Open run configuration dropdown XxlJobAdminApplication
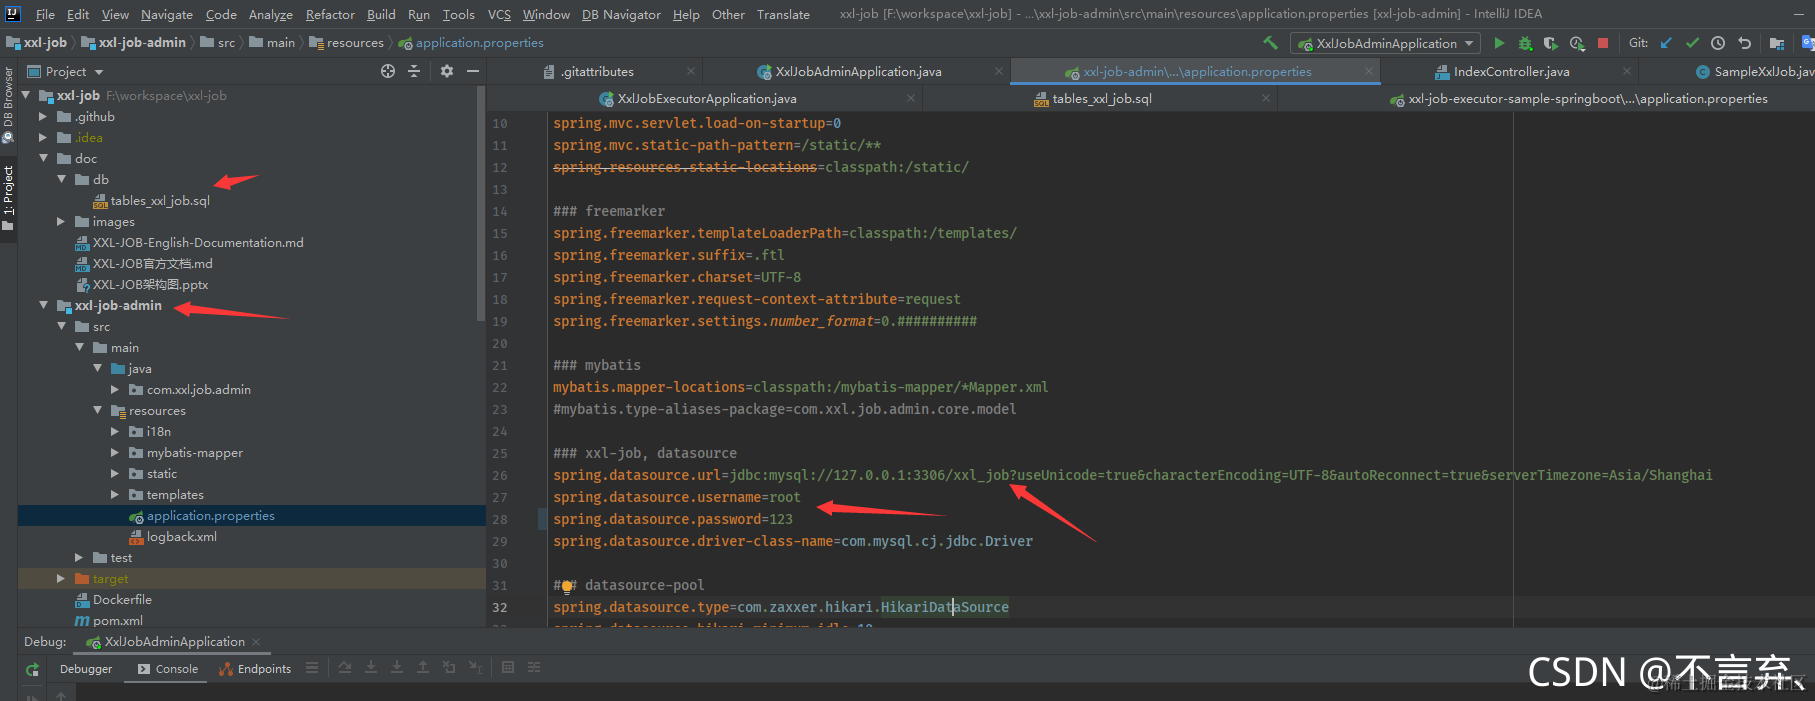The height and width of the screenshot is (701, 1815). point(1387,43)
